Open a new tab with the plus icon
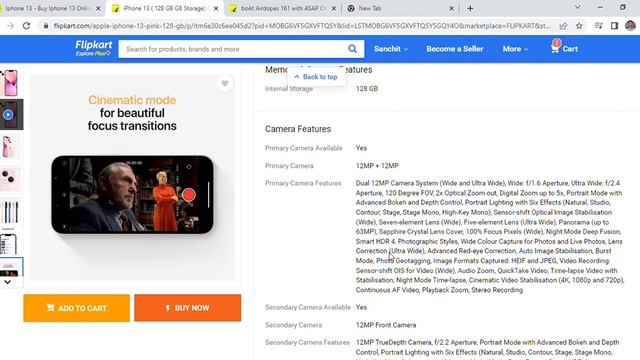Viewport: 640px width, 360px height. coord(470,8)
